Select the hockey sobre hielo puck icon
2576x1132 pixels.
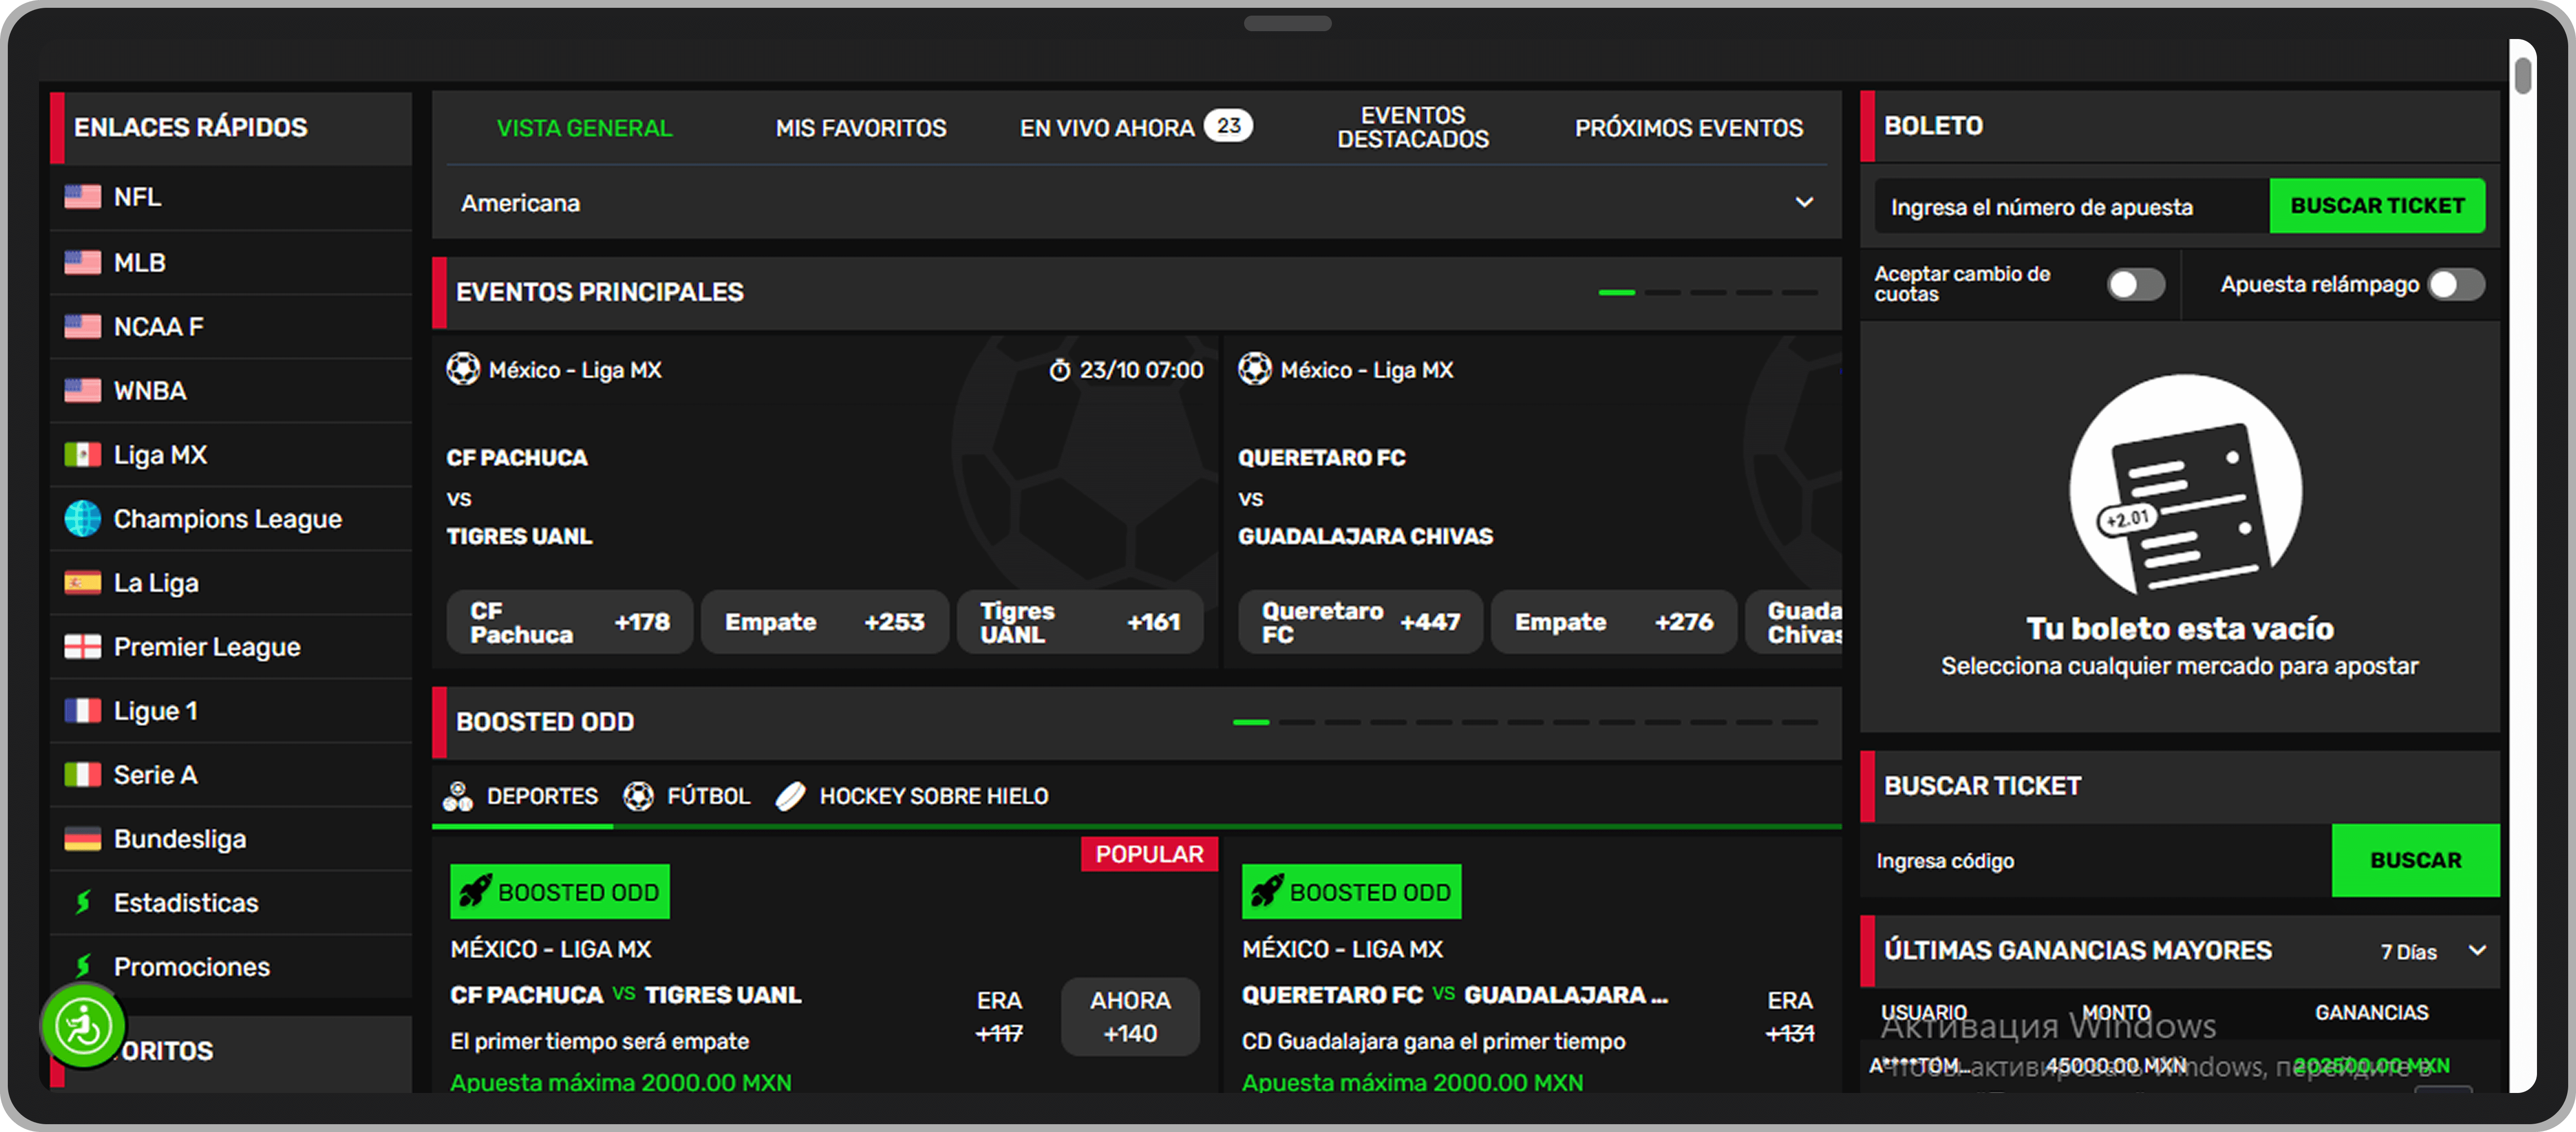click(x=790, y=796)
